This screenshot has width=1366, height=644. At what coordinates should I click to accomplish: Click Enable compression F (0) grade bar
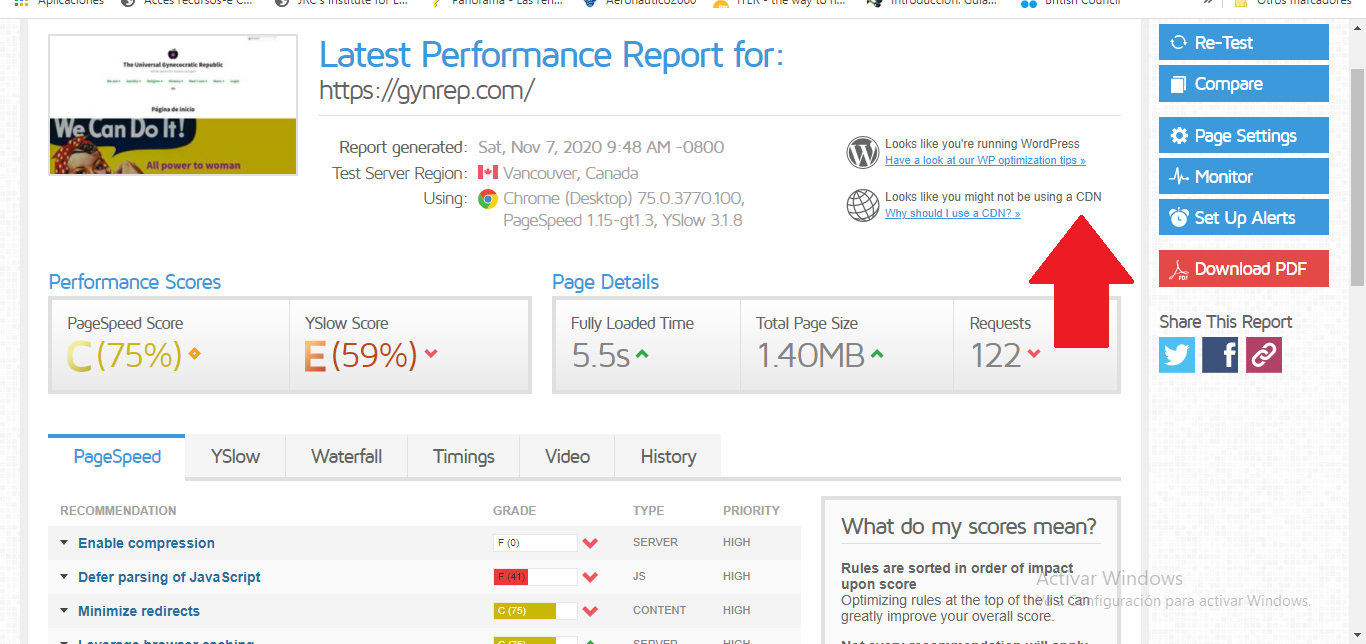pos(535,543)
